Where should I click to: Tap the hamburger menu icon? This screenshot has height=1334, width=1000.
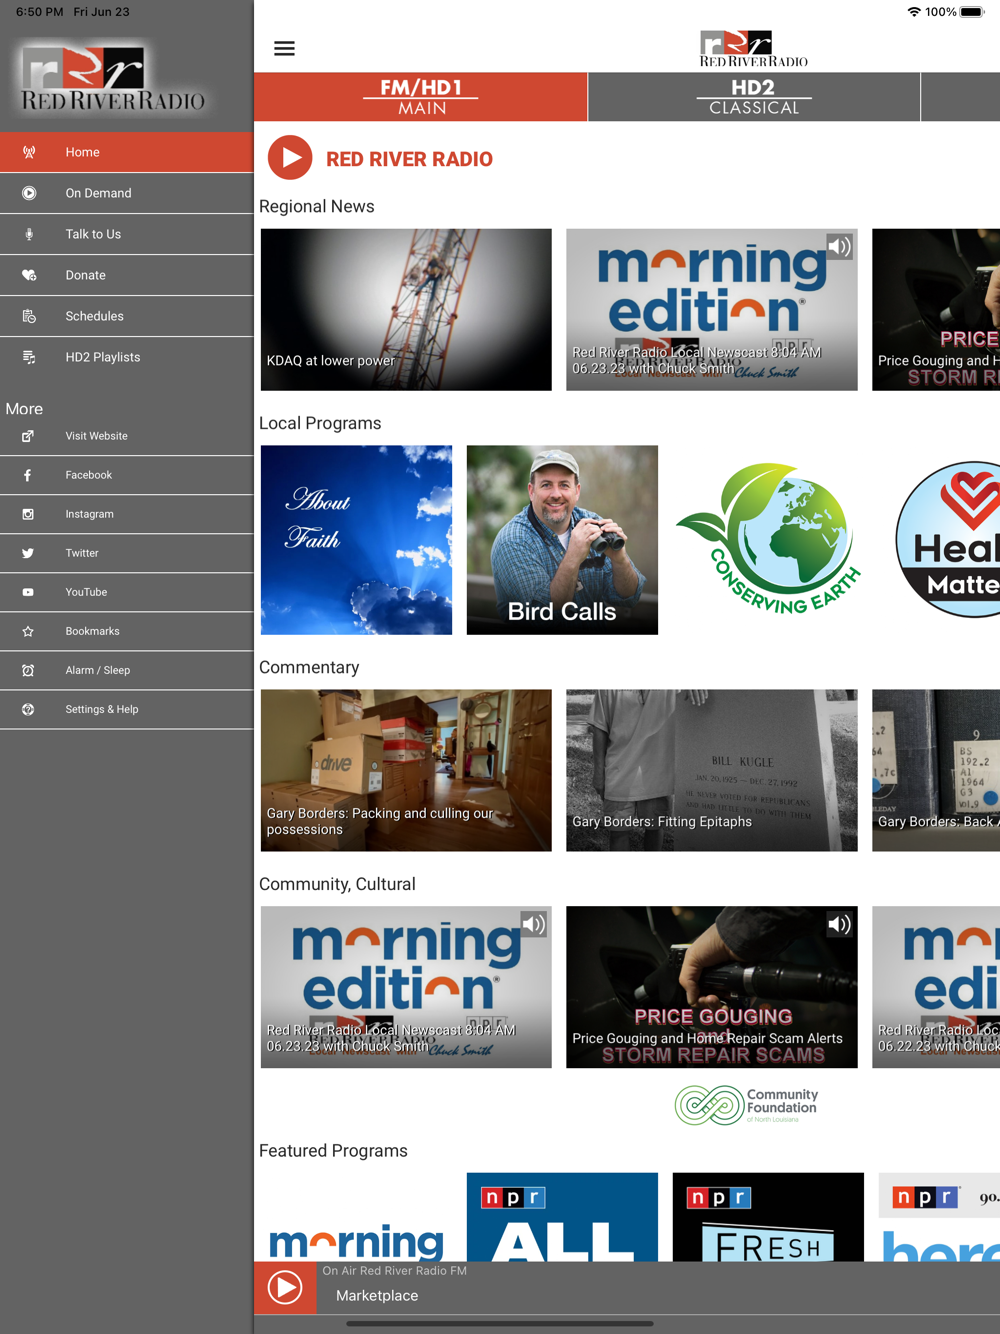tap(284, 48)
